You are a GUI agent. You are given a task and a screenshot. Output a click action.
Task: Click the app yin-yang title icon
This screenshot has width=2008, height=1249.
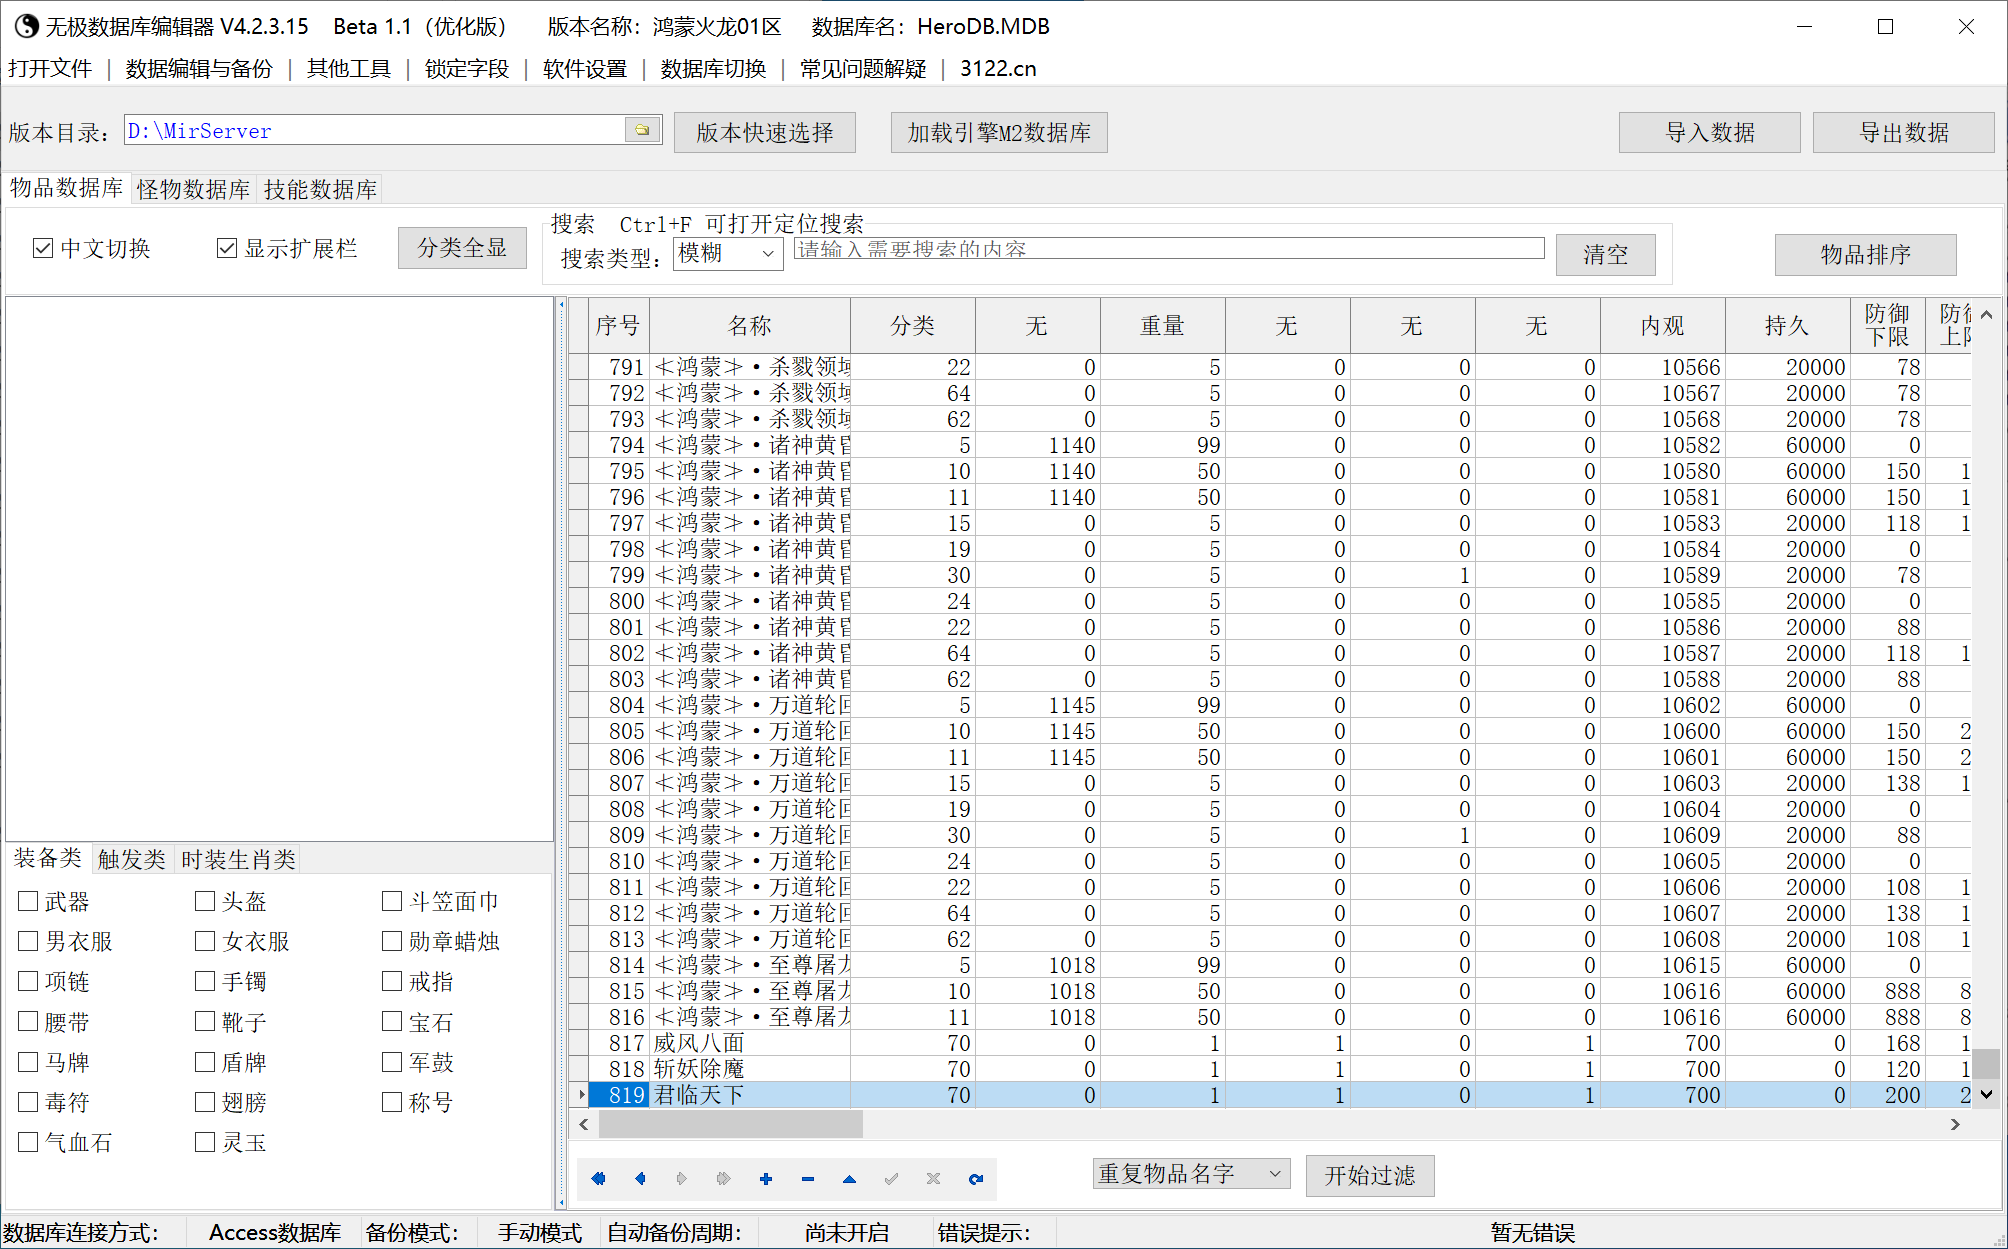point(27,26)
